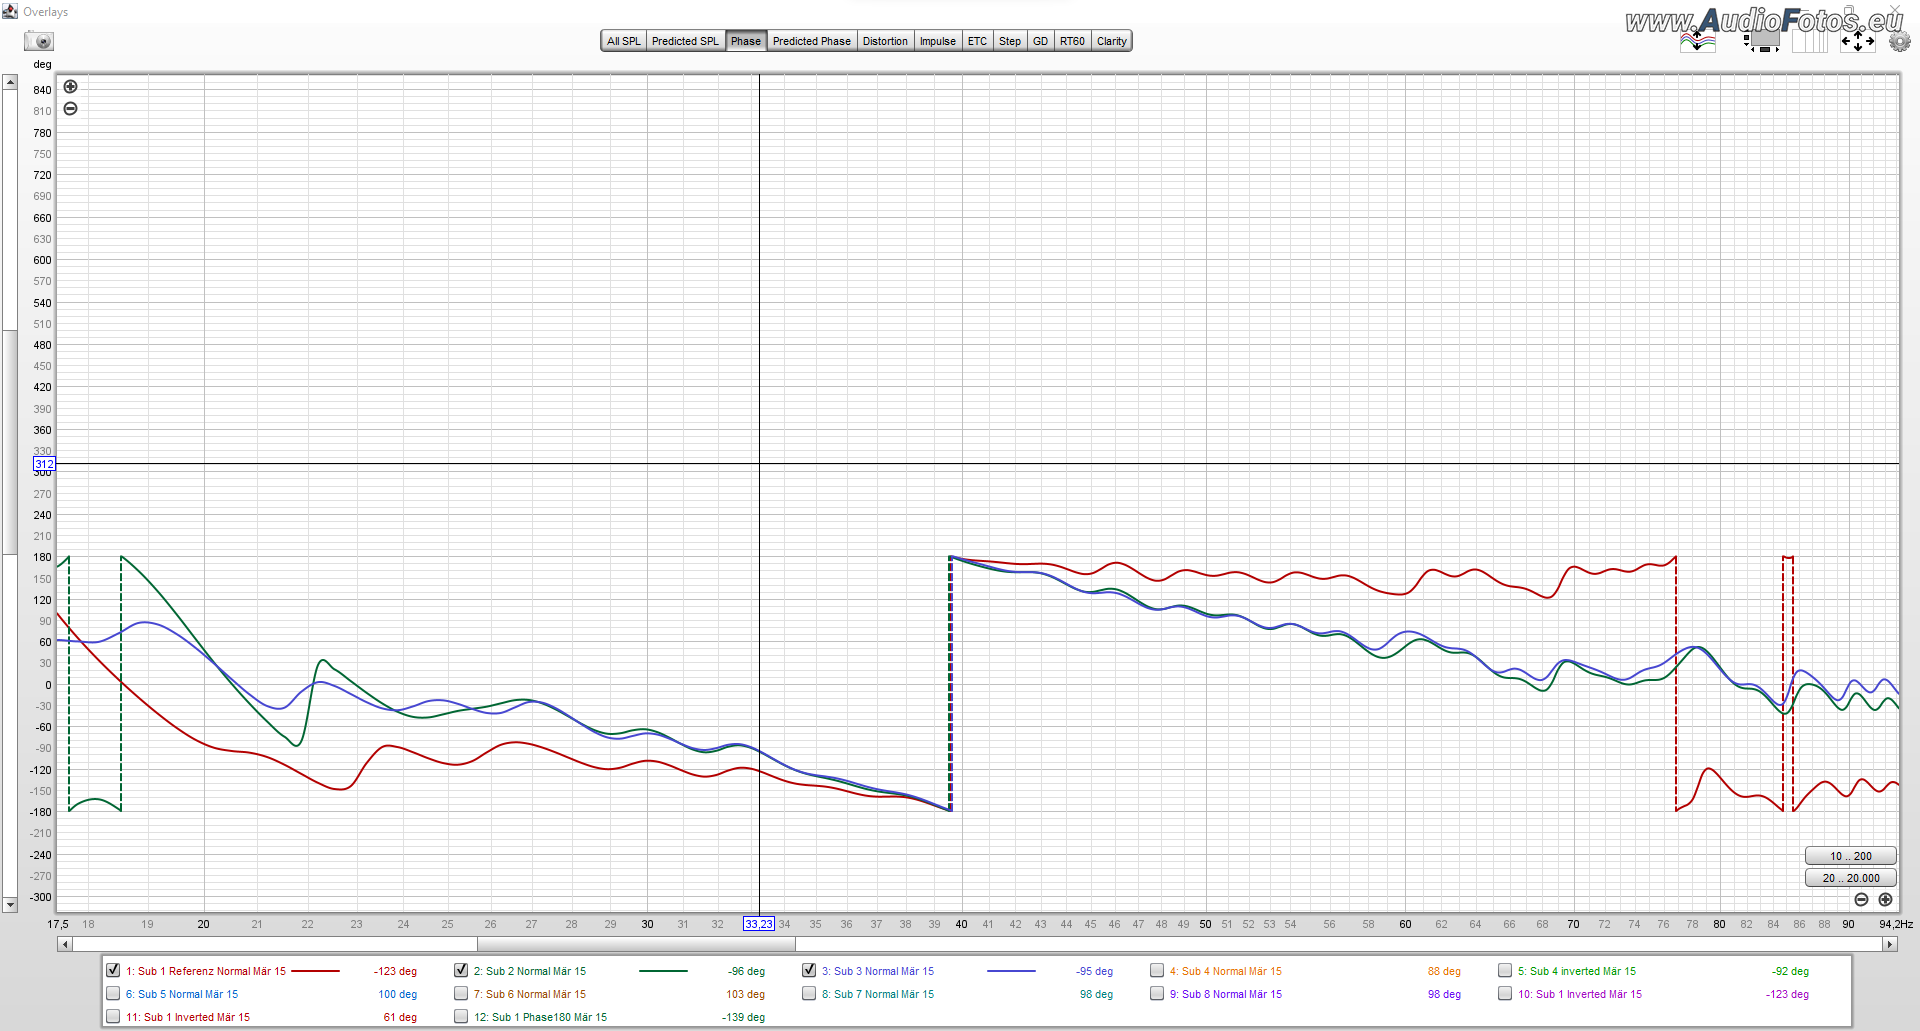Click the vertical scrollbar thumb
This screenshot has width=1920, height=1031.
pos(10,441)
